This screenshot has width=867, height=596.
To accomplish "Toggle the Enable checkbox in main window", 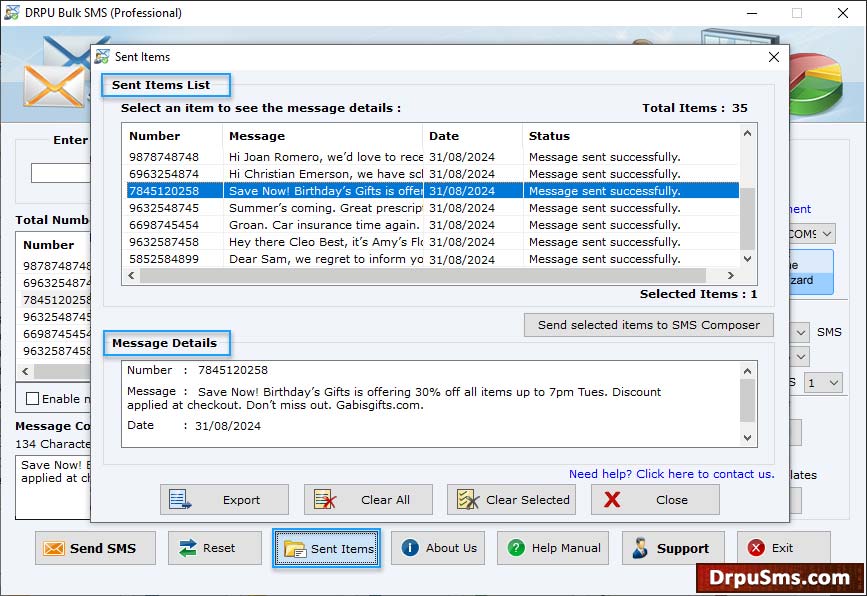I will point(33,399).
